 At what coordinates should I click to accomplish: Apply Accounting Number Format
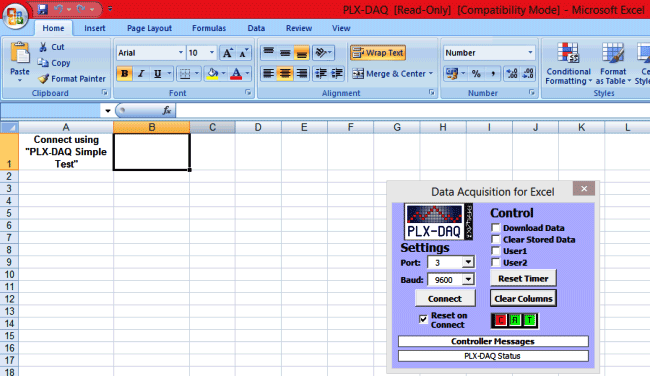[x=451, y=74]
